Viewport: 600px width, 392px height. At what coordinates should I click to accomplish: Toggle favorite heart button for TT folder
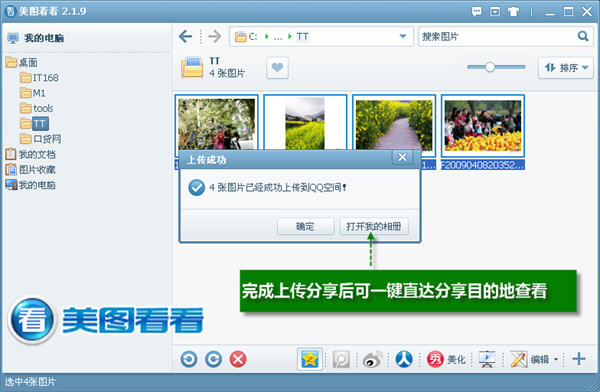pos(277,68)
